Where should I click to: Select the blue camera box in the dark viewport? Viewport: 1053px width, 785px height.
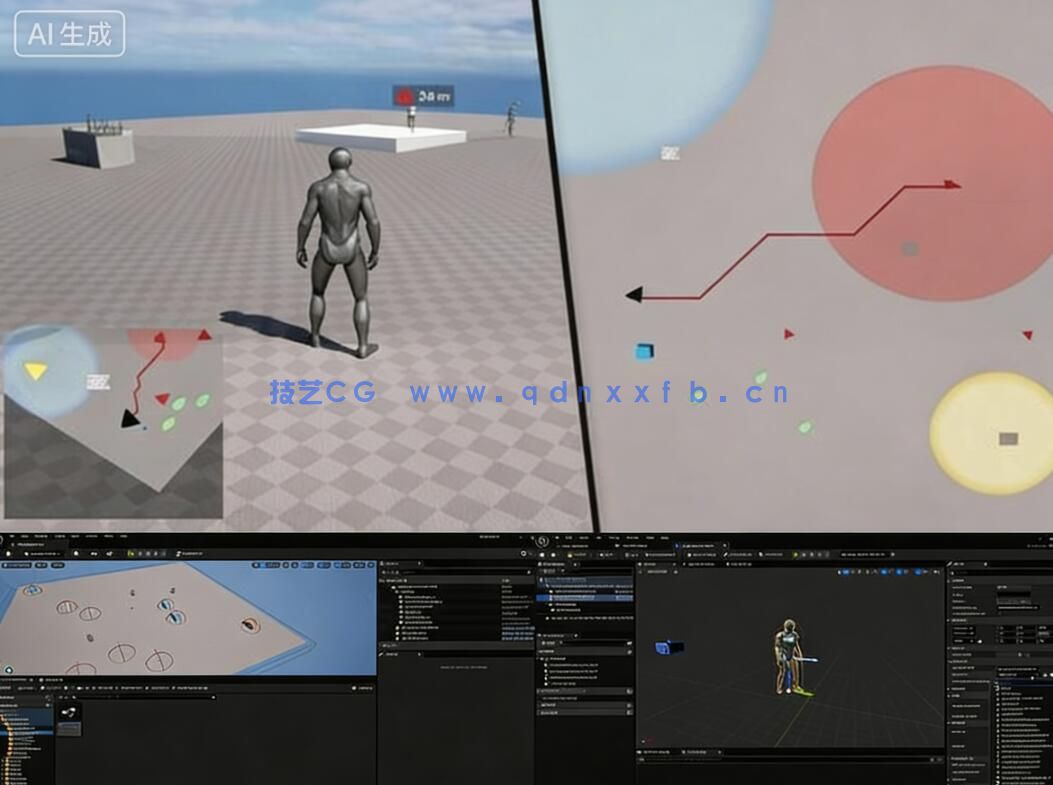coord(669,648)
